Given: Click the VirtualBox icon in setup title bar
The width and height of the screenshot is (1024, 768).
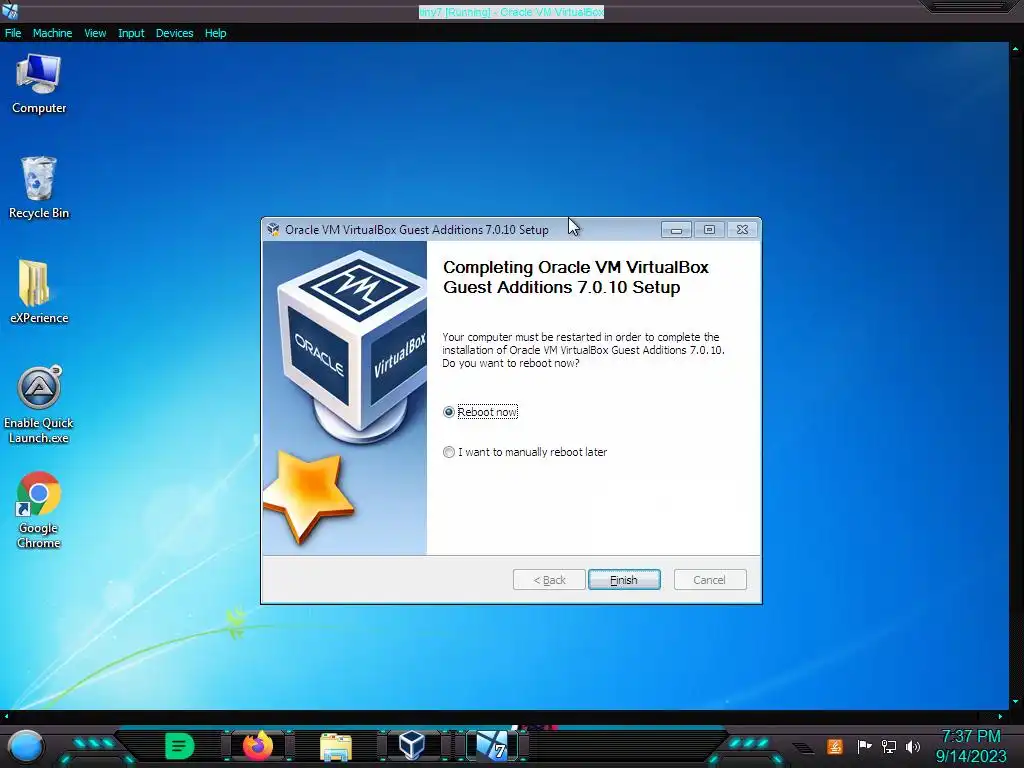Looking at the screenshot, I should pyautogui.click(x=273, y=229).
